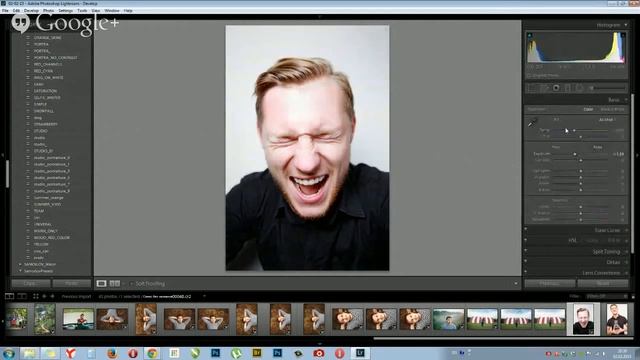Image resolution: width=640 pixels, height=360 pixels.
Task: Open uTorrent from the taskbar
Action: pos(236,353)
